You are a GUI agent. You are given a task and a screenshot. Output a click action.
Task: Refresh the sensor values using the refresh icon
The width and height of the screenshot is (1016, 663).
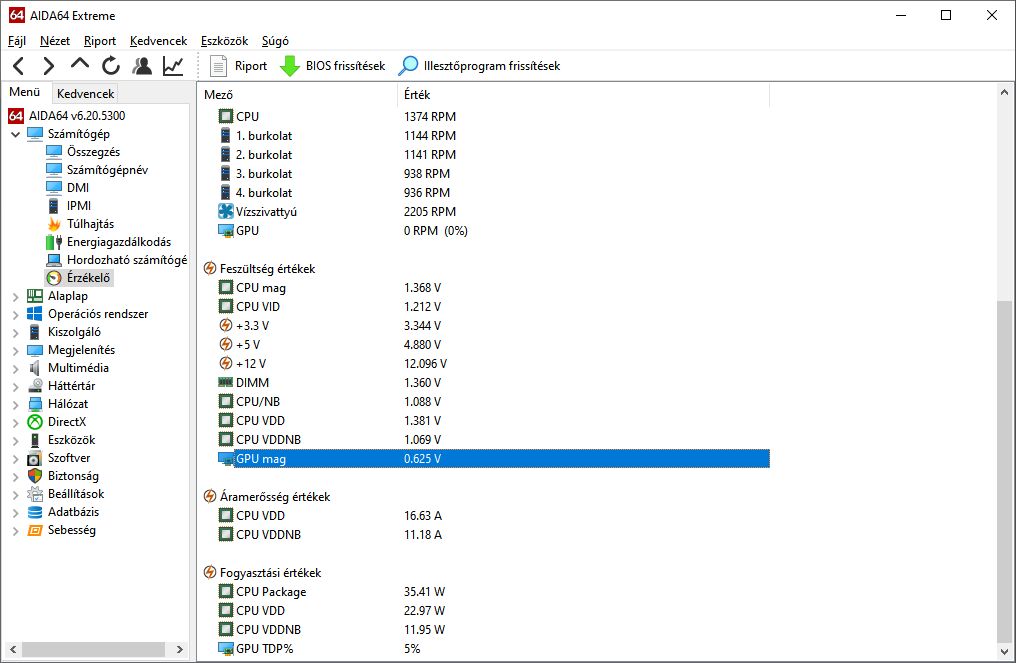point(111,65)
